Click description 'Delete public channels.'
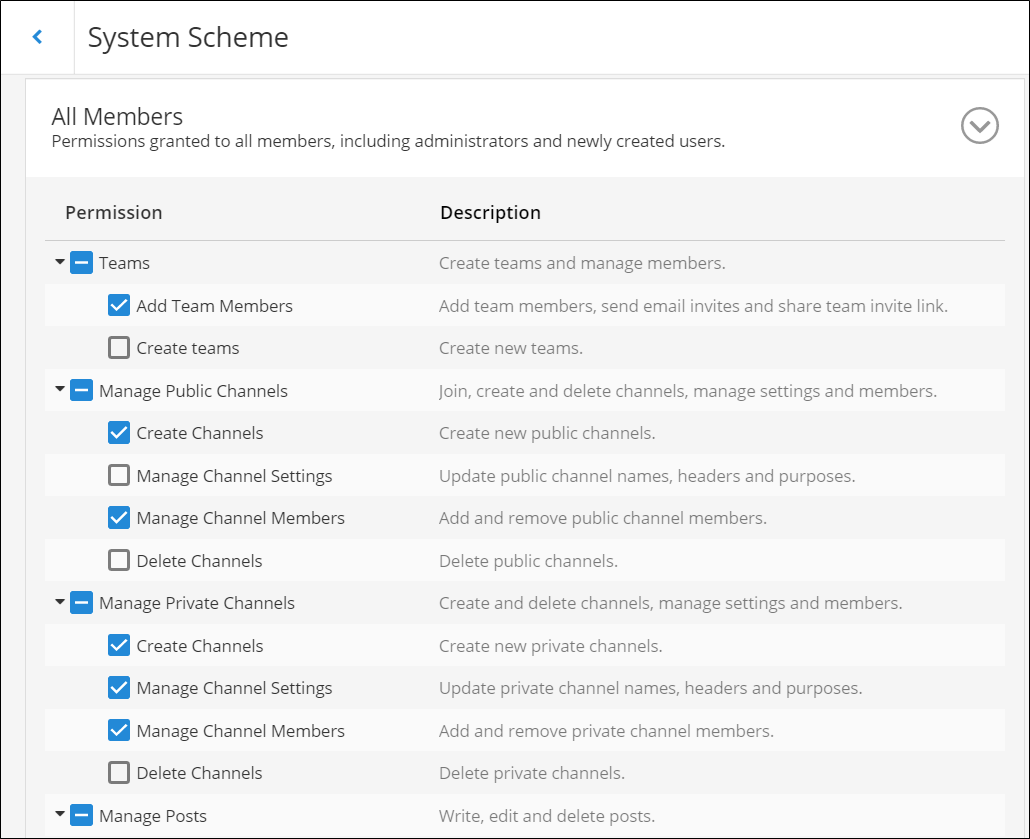The height and width of the screenshot is (839, 1030). (x=528, y=561)
